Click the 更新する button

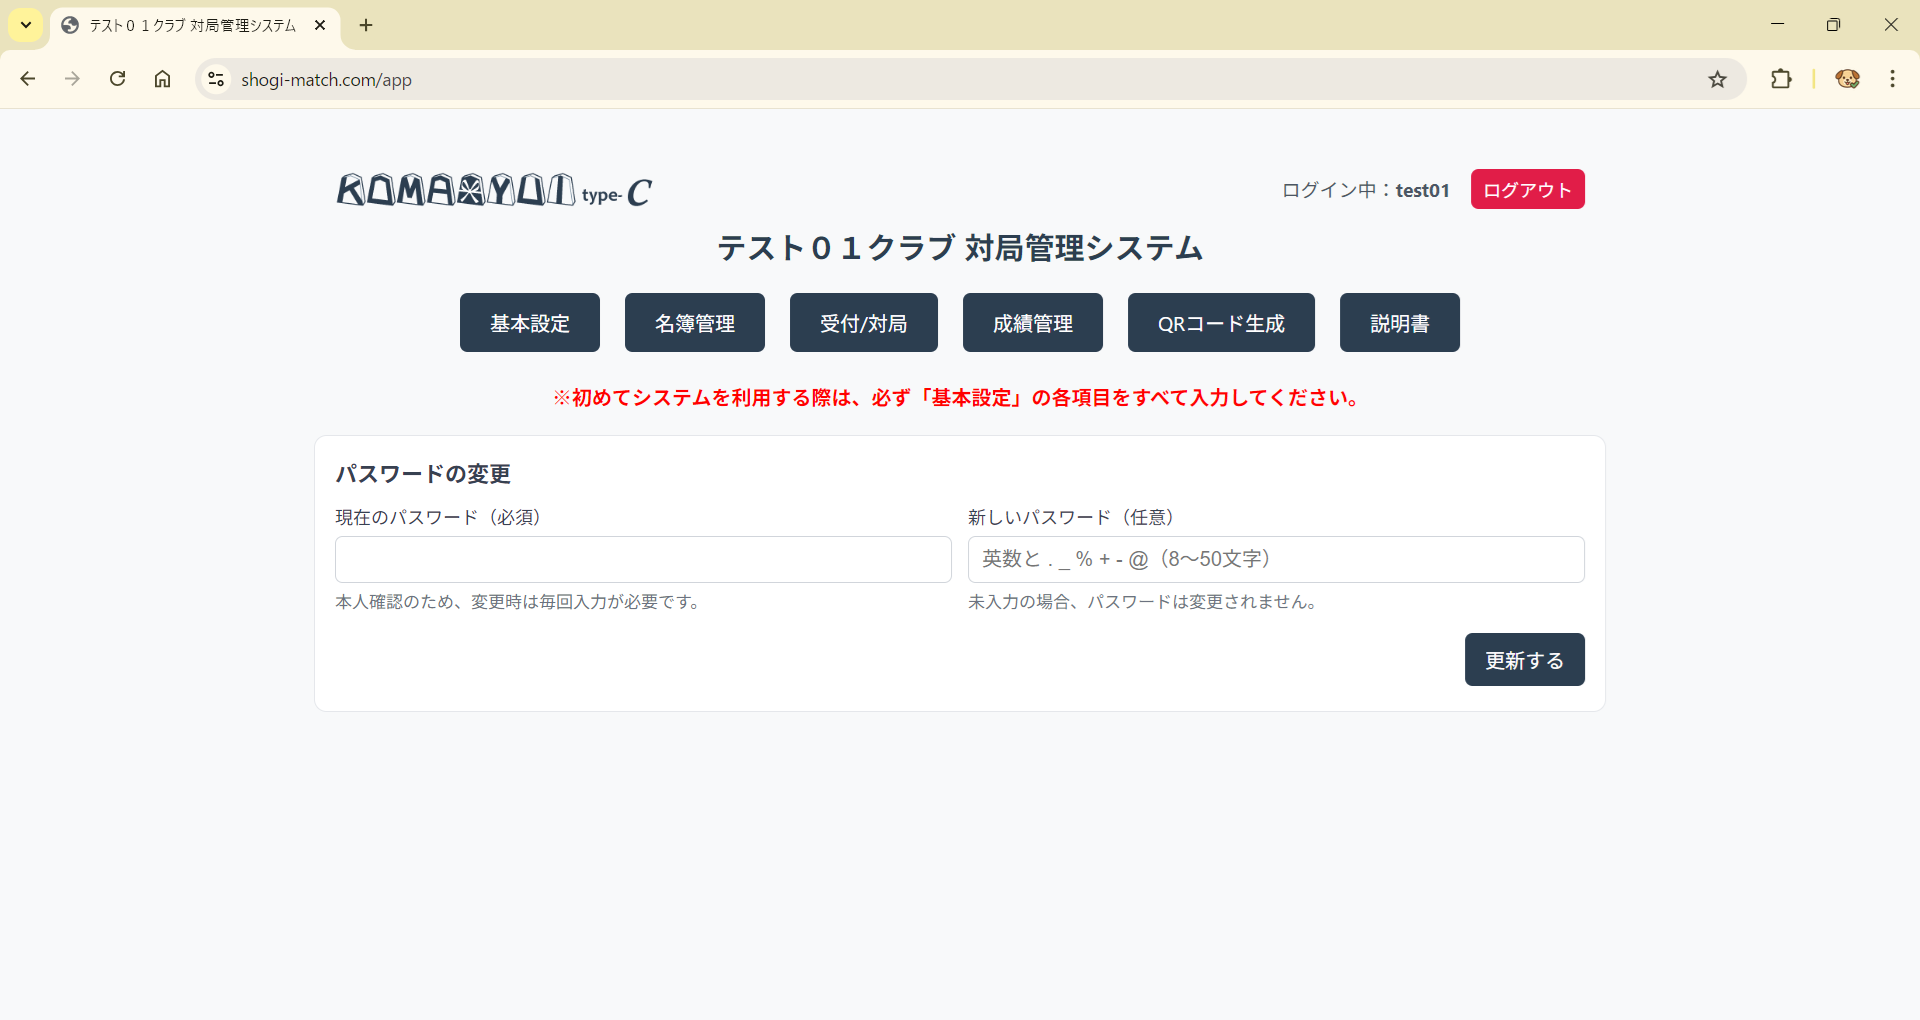(1523, 660)
